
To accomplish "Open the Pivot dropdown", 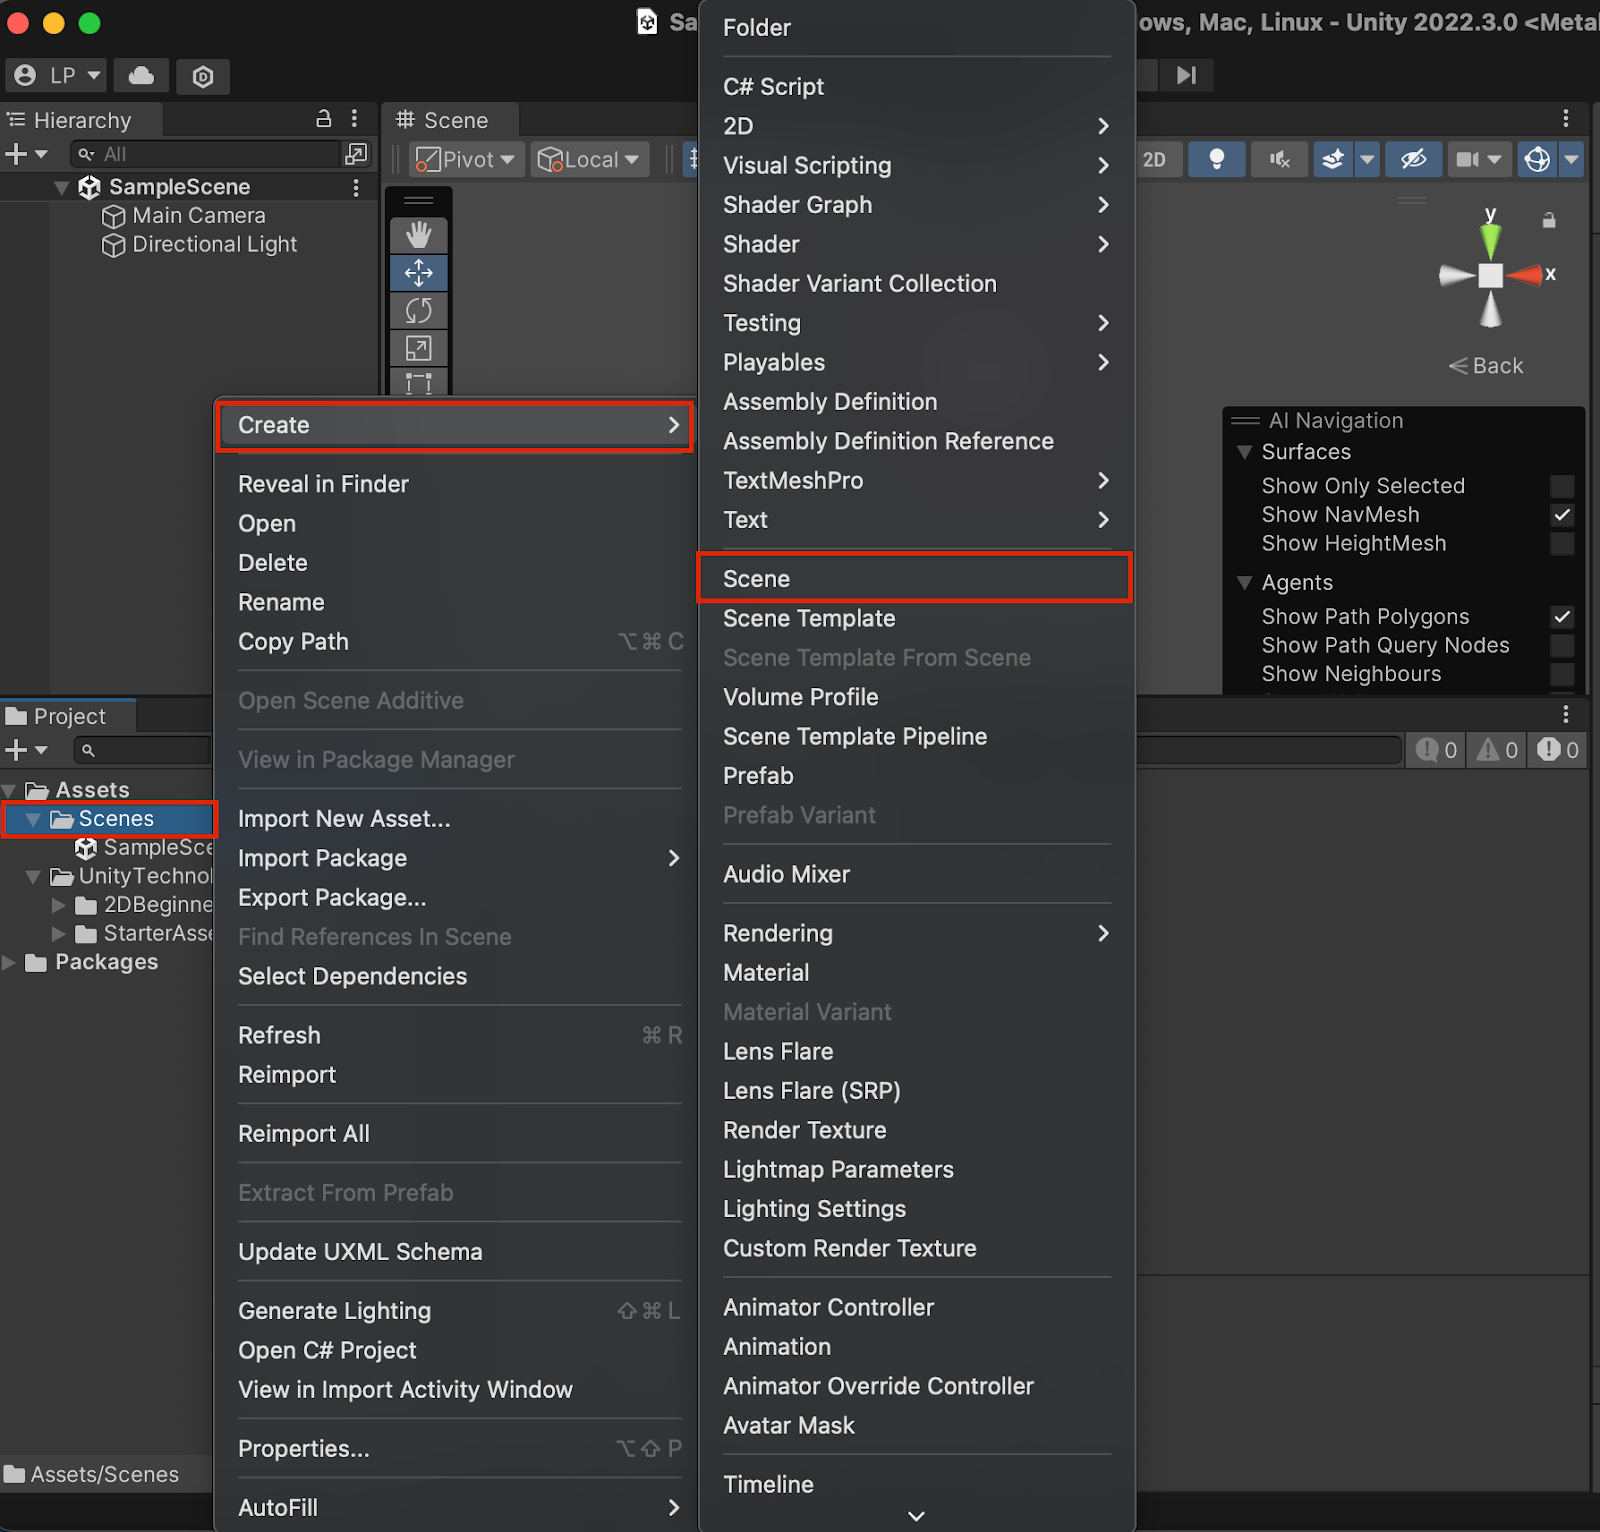I will click(x=468, y=160).
